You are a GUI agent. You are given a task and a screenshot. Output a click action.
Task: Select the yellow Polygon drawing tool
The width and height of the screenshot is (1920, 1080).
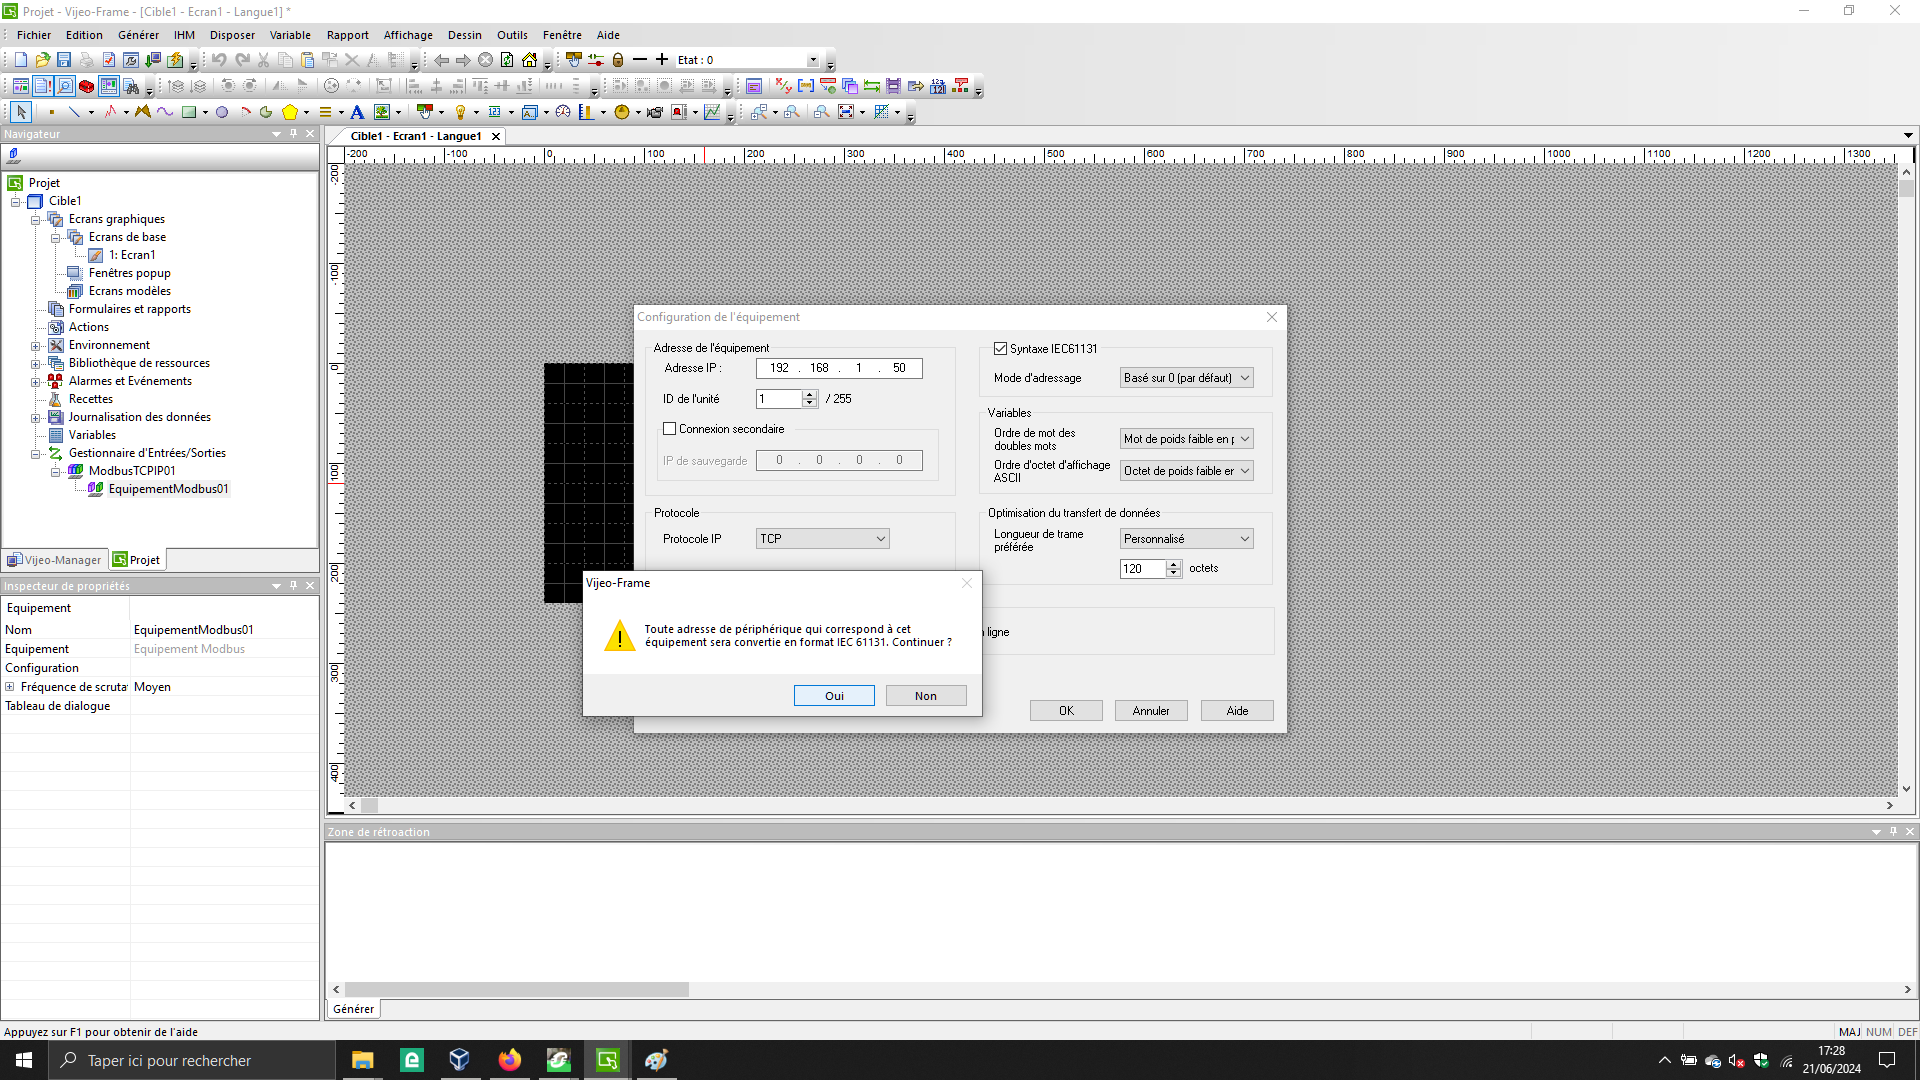point(290,112)
